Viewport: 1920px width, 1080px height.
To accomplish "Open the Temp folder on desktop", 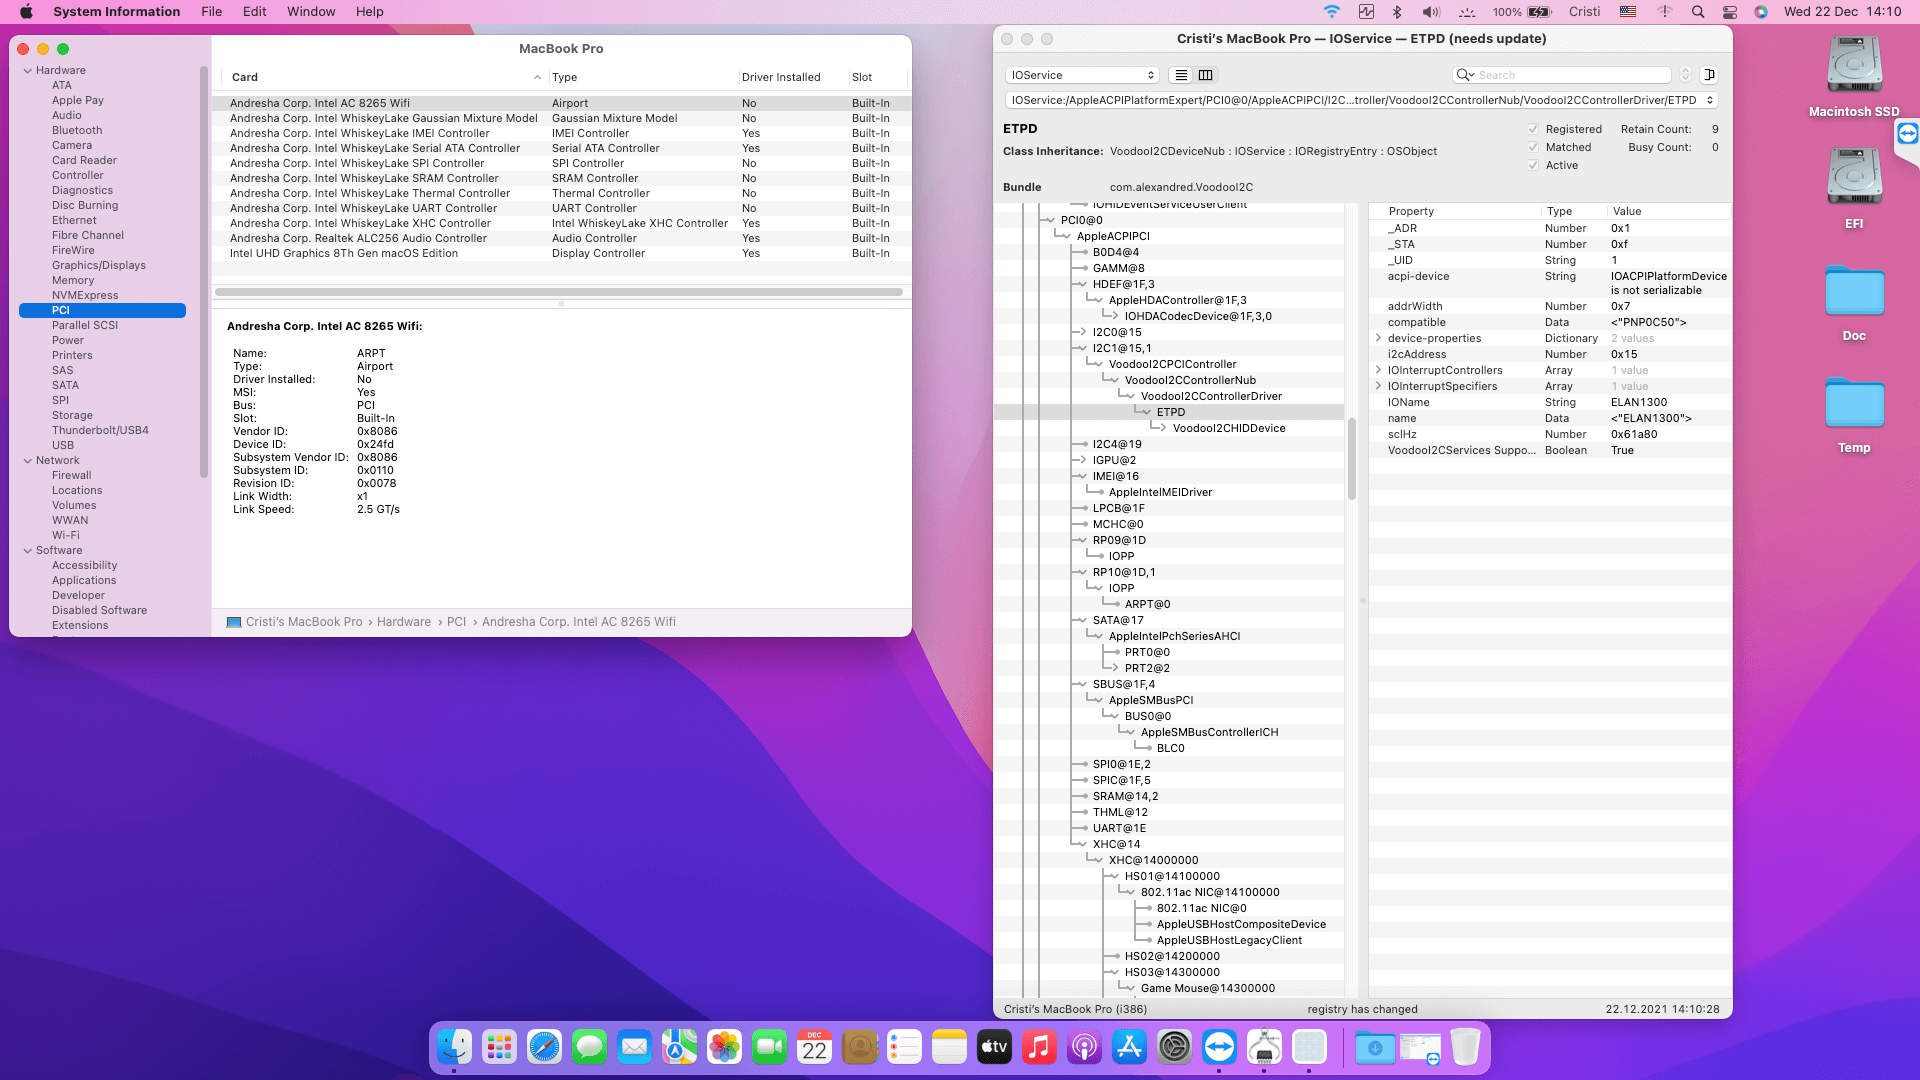I will pyautogui.click(x=1854, y=403).
